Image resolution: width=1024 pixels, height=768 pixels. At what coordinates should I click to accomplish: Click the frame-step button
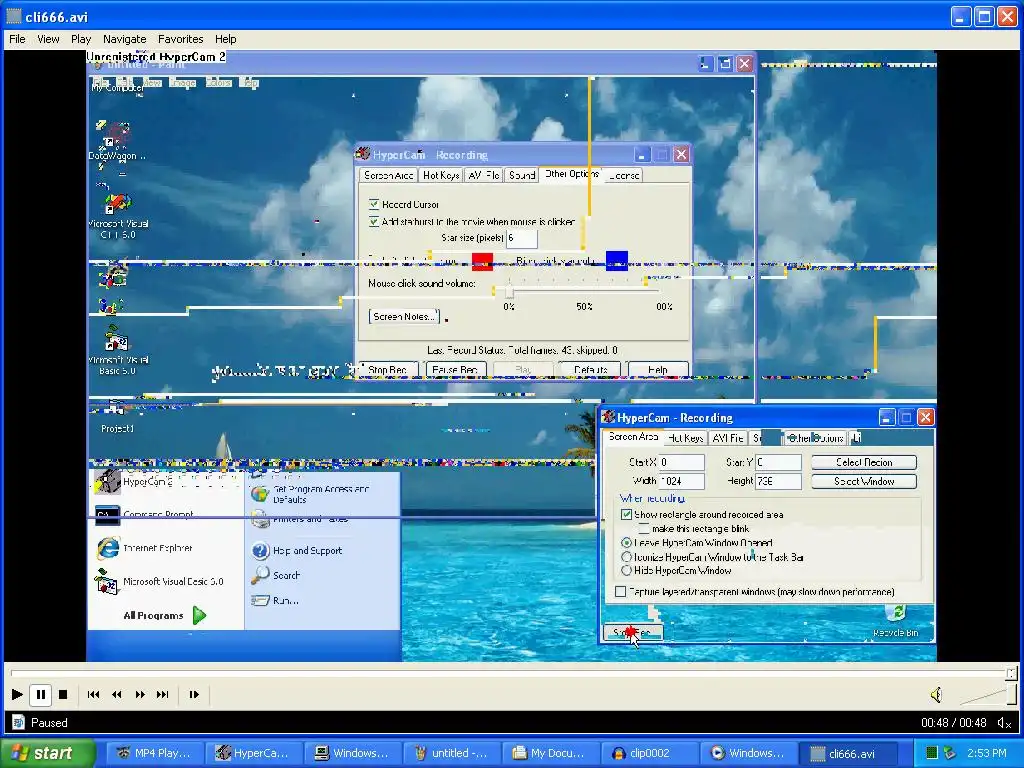[x=194, y=694]
